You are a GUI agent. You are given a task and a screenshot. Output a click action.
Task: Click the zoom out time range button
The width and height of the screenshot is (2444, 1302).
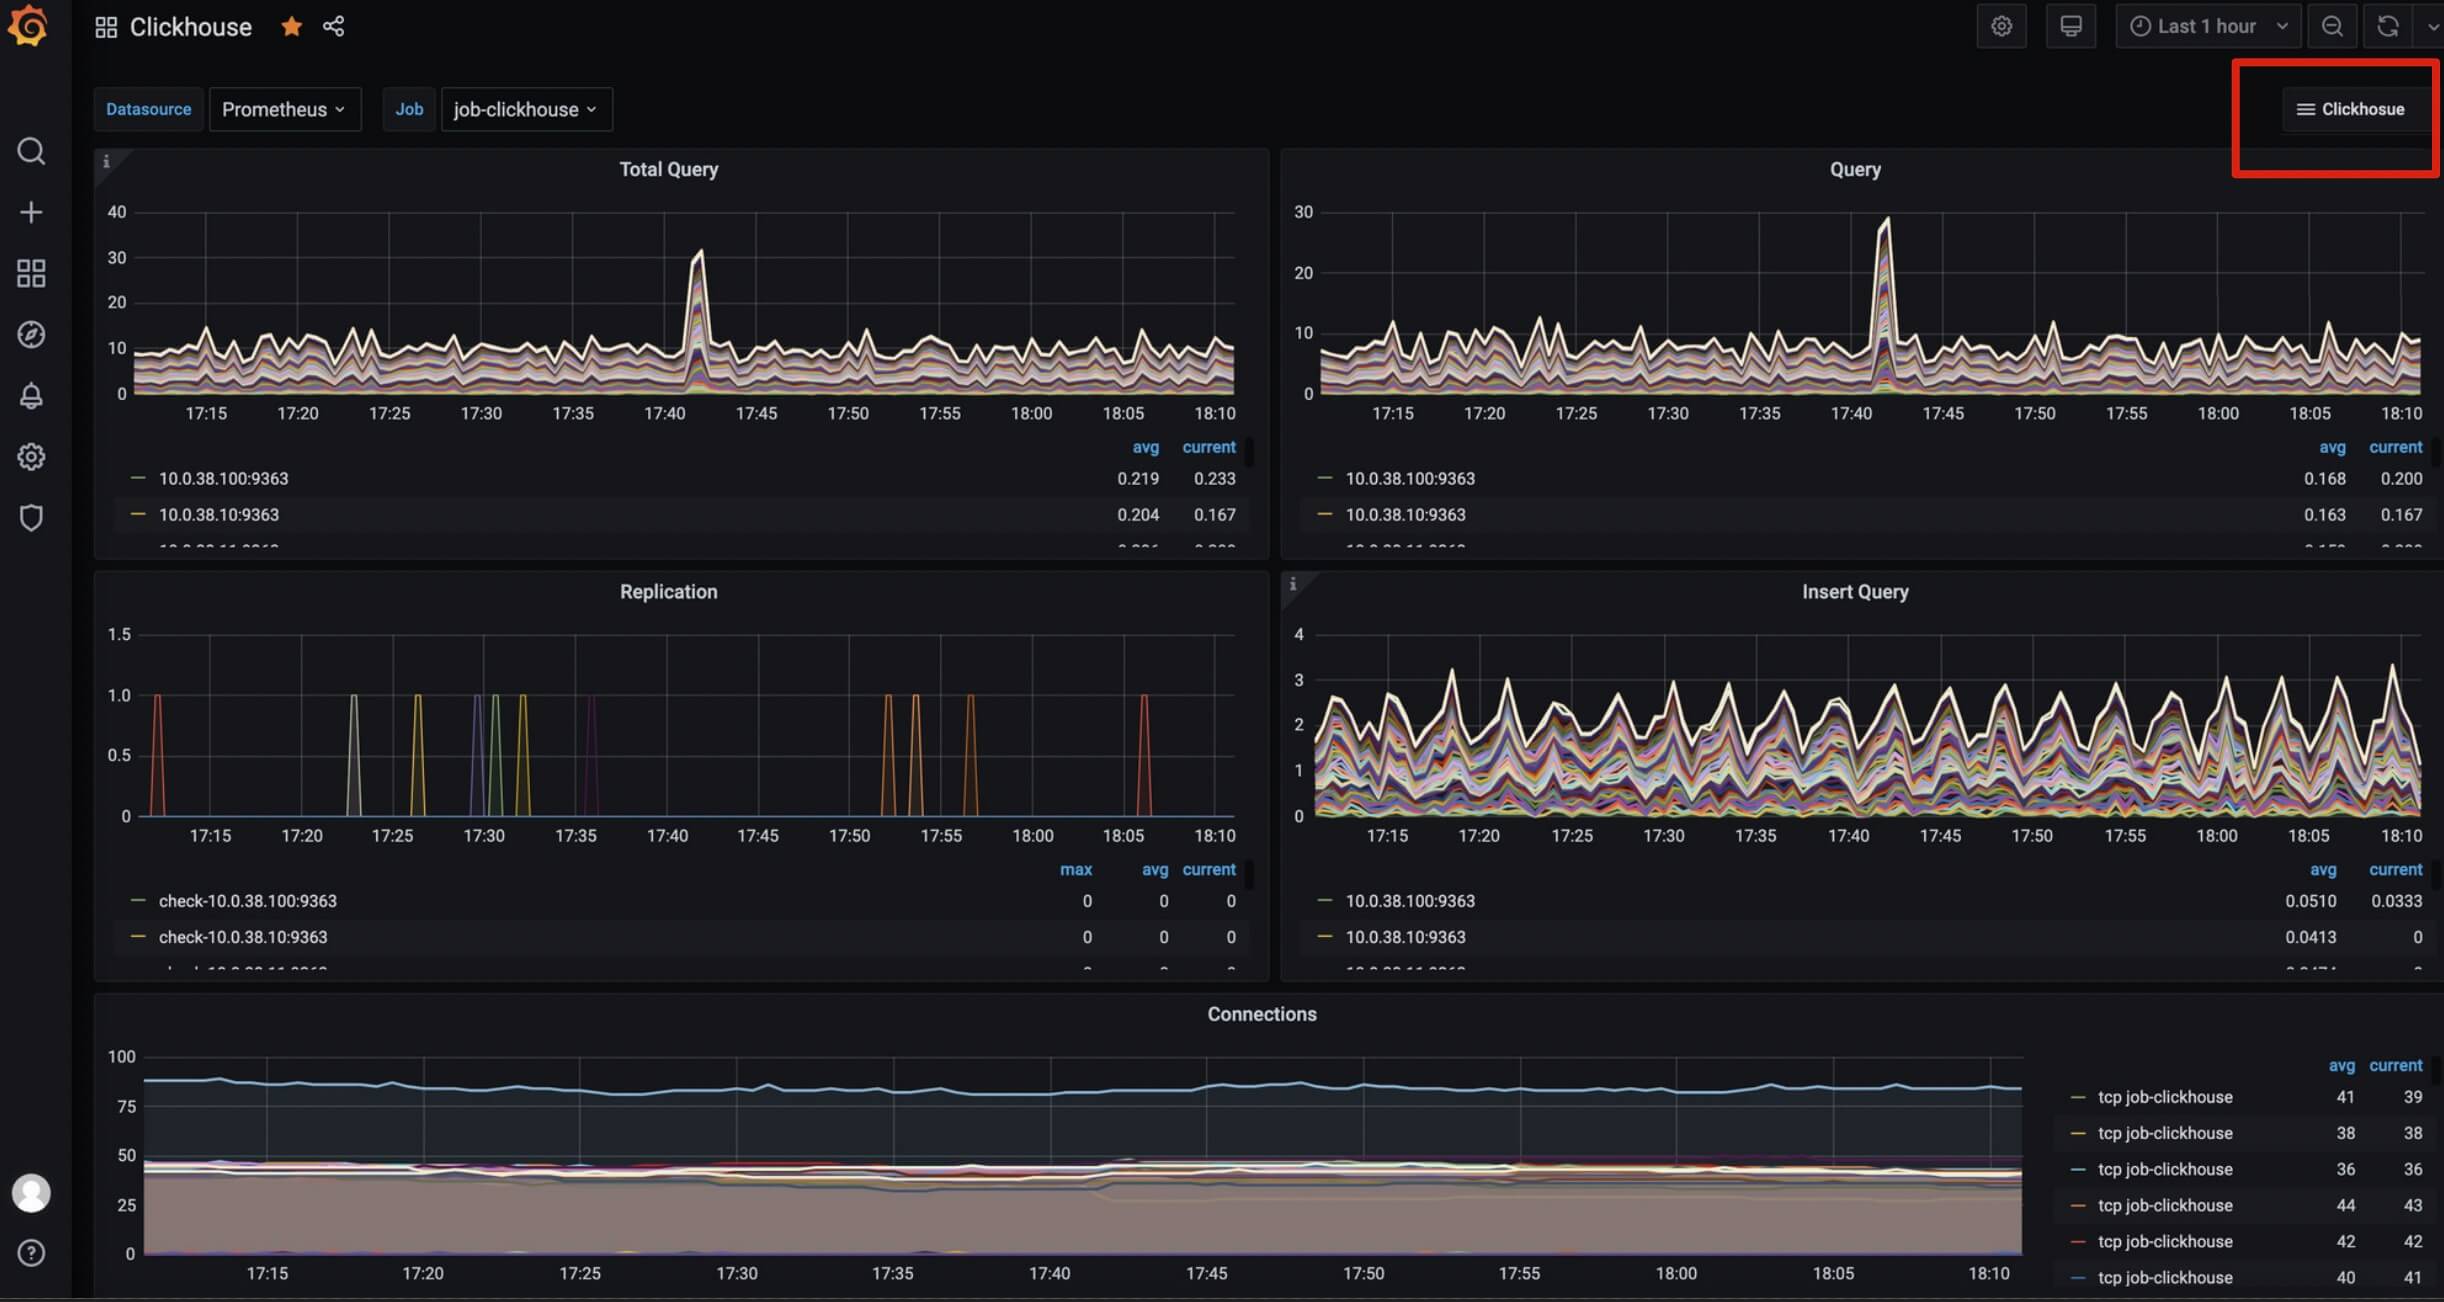tap(2332, 27)
